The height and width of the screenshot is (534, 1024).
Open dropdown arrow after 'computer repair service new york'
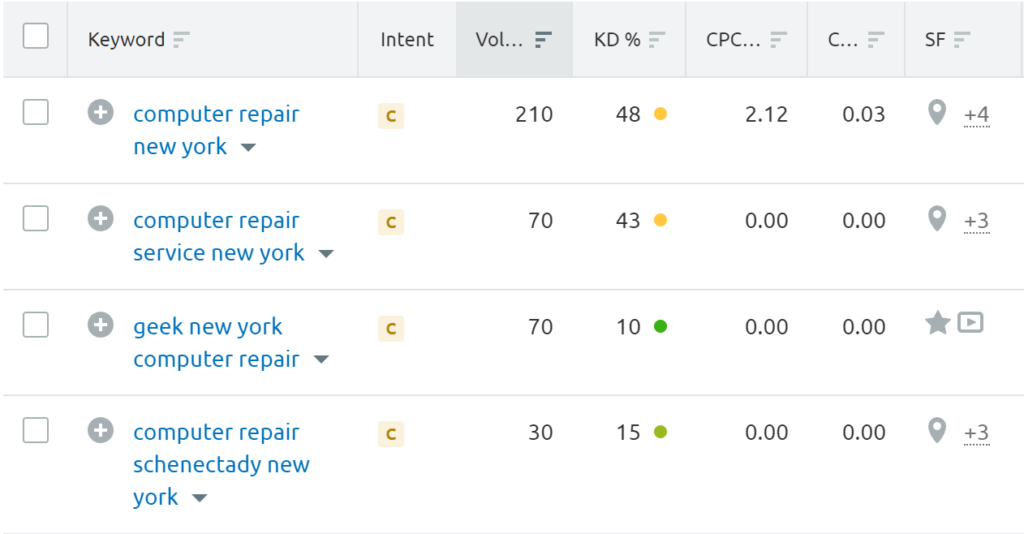point(326,254)
